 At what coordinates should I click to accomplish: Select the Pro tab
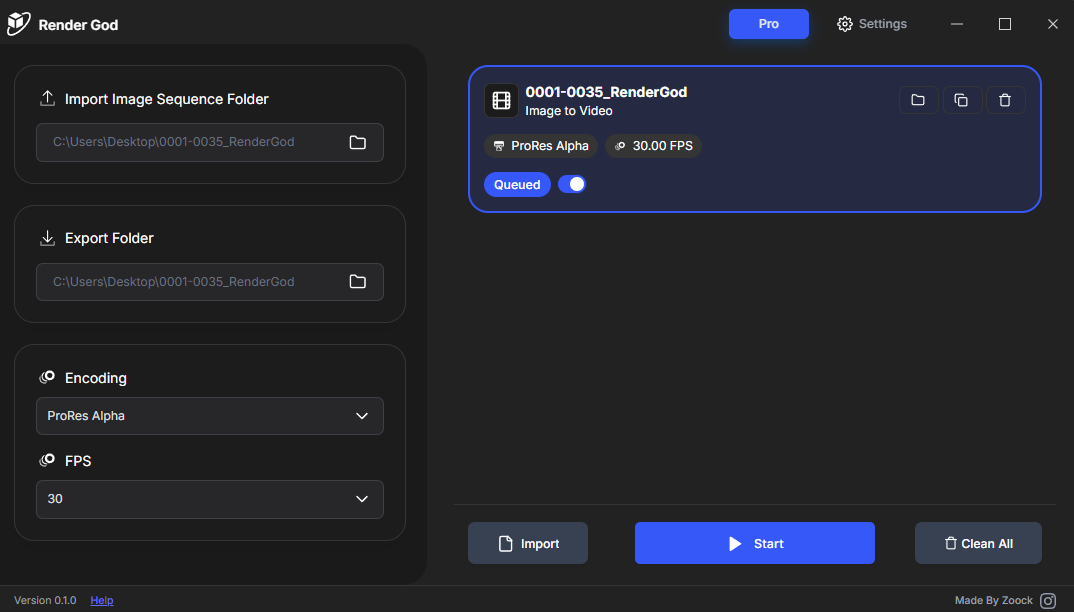769,23
